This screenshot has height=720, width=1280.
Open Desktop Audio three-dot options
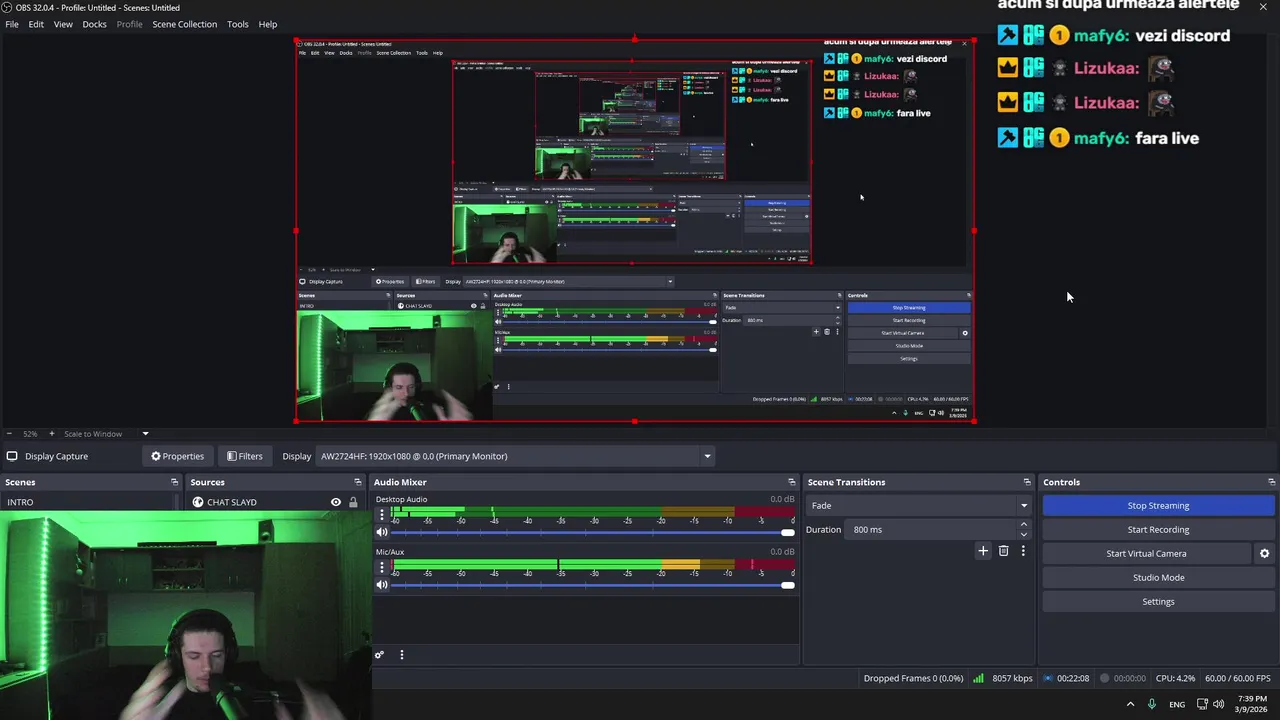(x=381, y=514)
